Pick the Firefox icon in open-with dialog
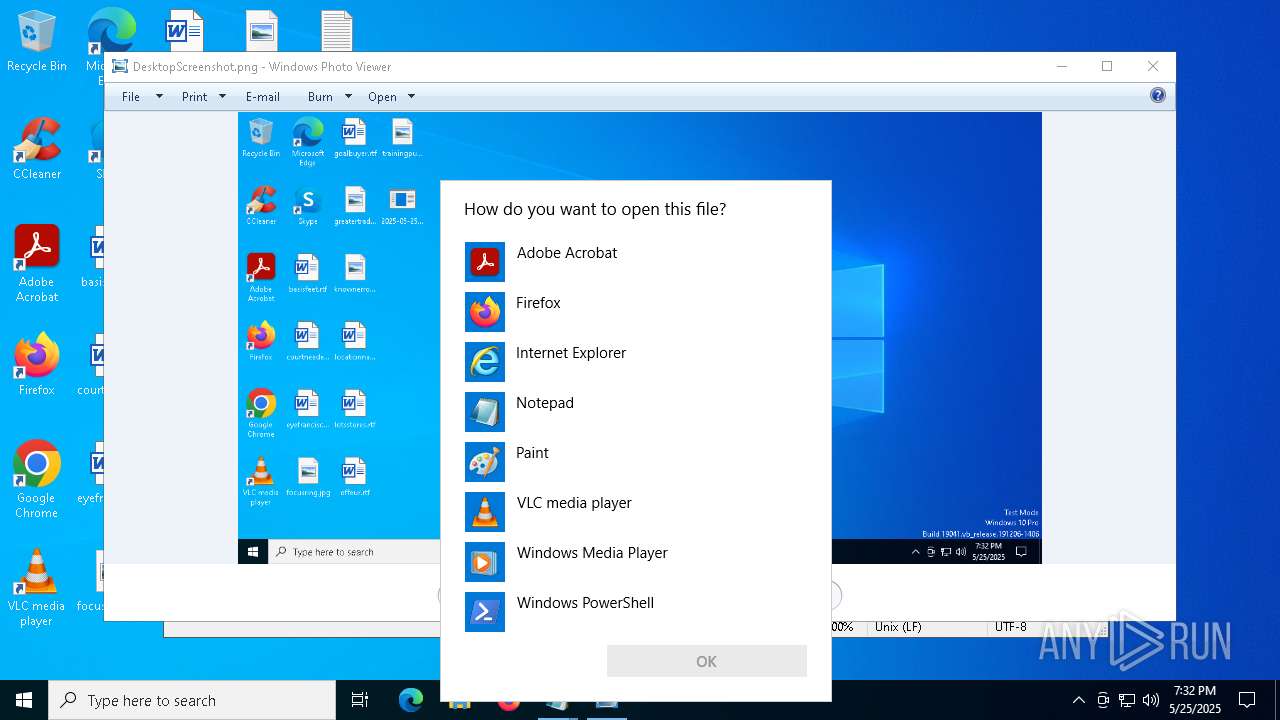Screen dimensions: 1280x720 (x=485, y=312)
